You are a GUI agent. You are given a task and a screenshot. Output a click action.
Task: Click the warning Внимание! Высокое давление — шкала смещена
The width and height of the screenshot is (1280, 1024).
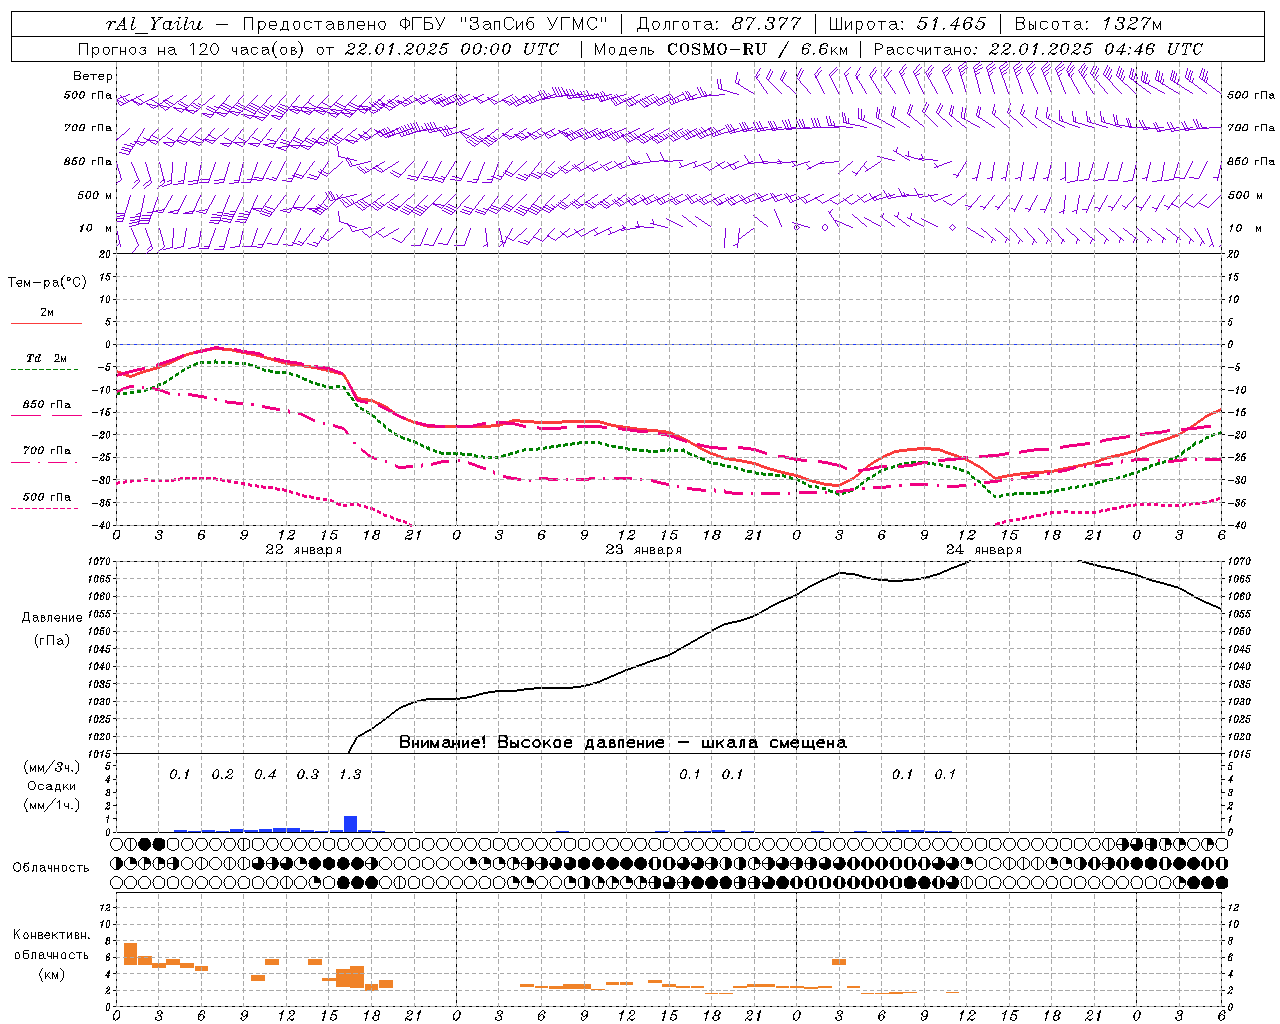[623, 743]
